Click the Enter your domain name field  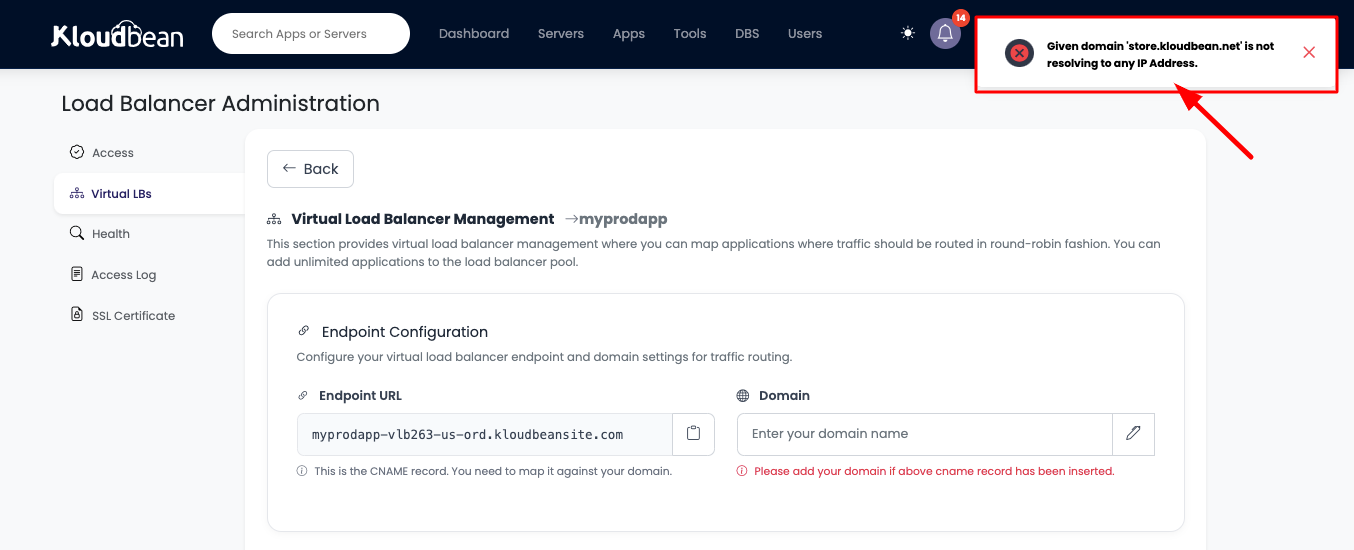(925, 434)
